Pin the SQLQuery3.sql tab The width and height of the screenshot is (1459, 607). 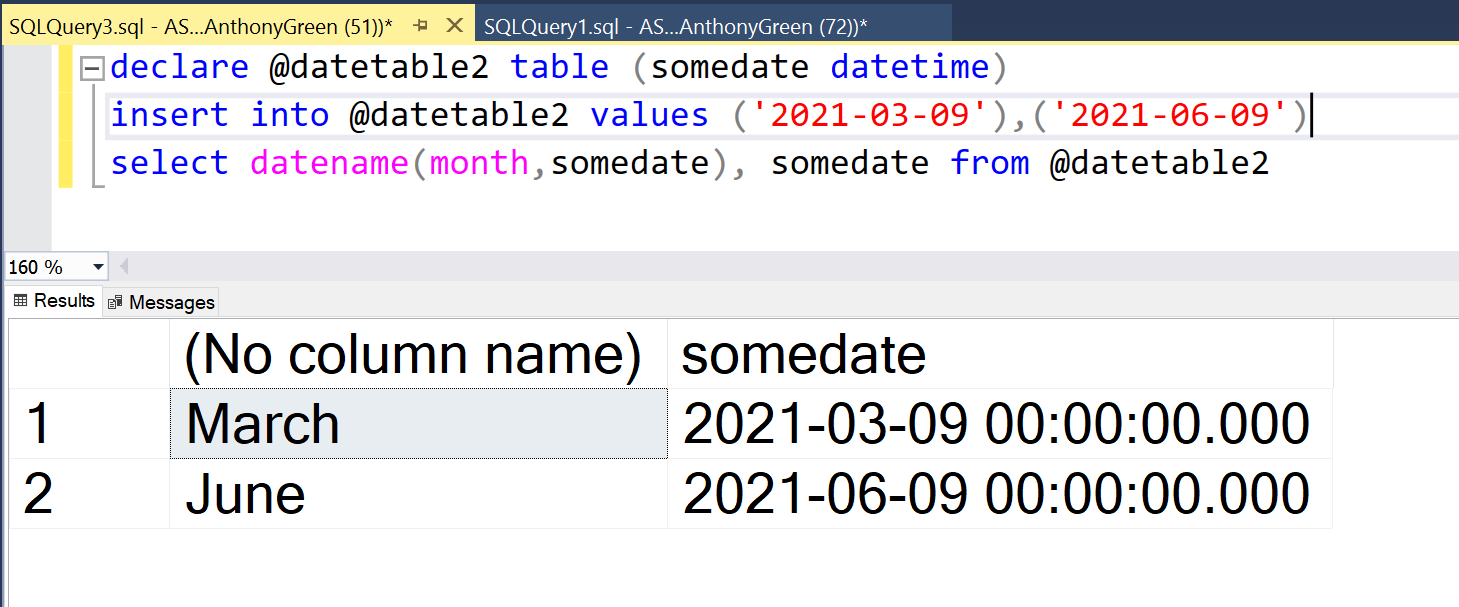click(x=421, y=26)
